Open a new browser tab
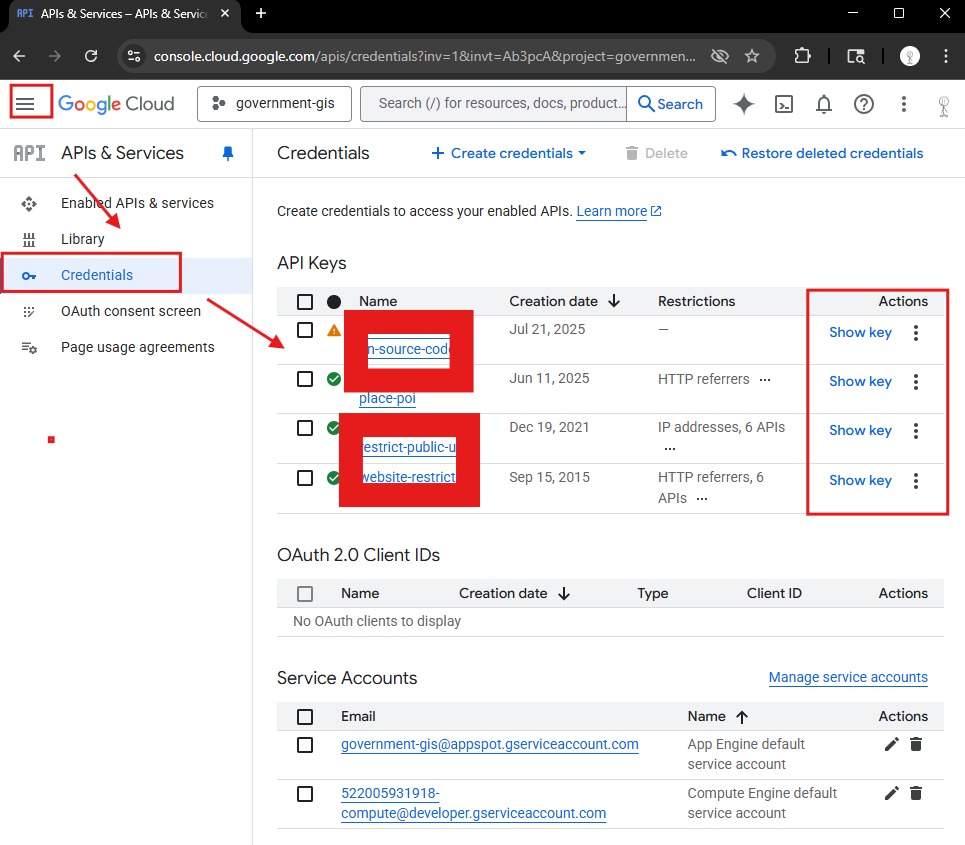Viewport: 965px width, 845px height. (x=261, y=13)
